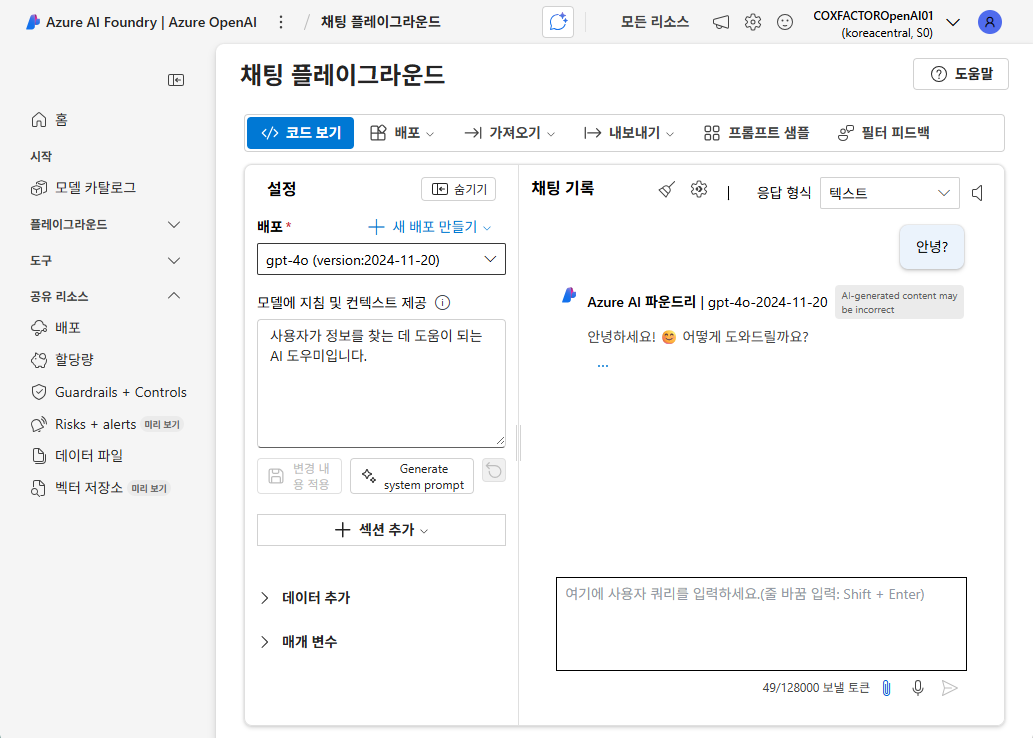Click inside the system message text area
Image resolution: width=1033 pixels, height=738 pixels.
[x=381, y=383]
